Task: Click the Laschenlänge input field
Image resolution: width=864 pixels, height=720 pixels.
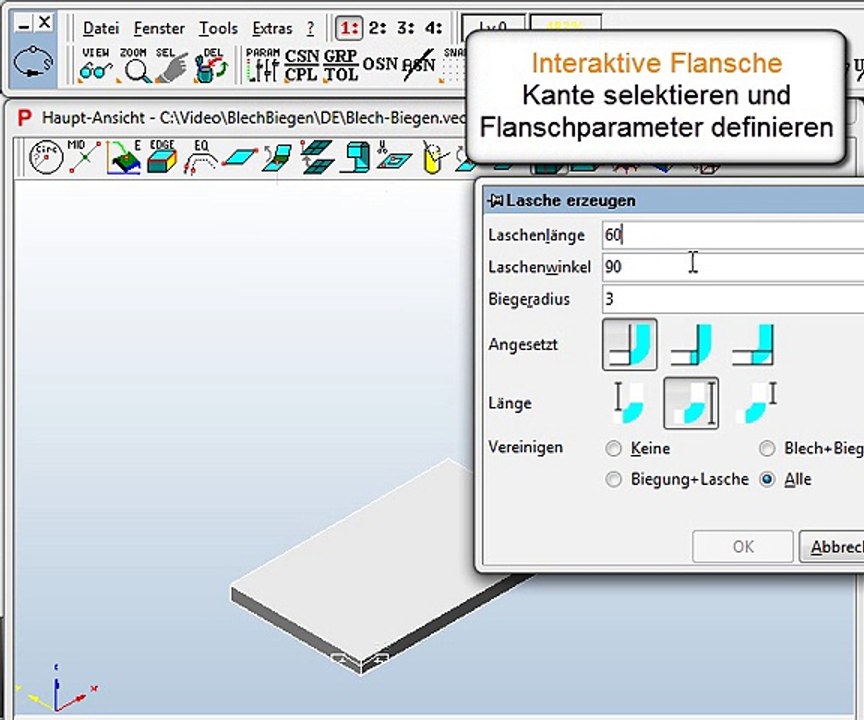Action: click(x=733, y=235)
